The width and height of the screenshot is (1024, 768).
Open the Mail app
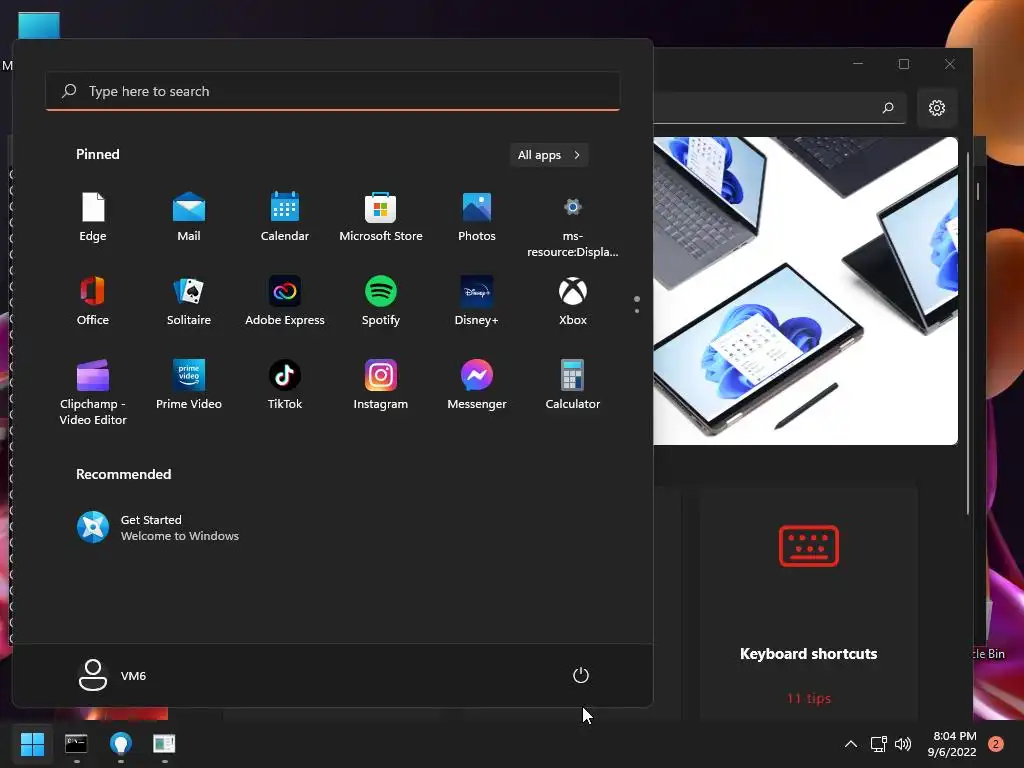tap(189, 217)
